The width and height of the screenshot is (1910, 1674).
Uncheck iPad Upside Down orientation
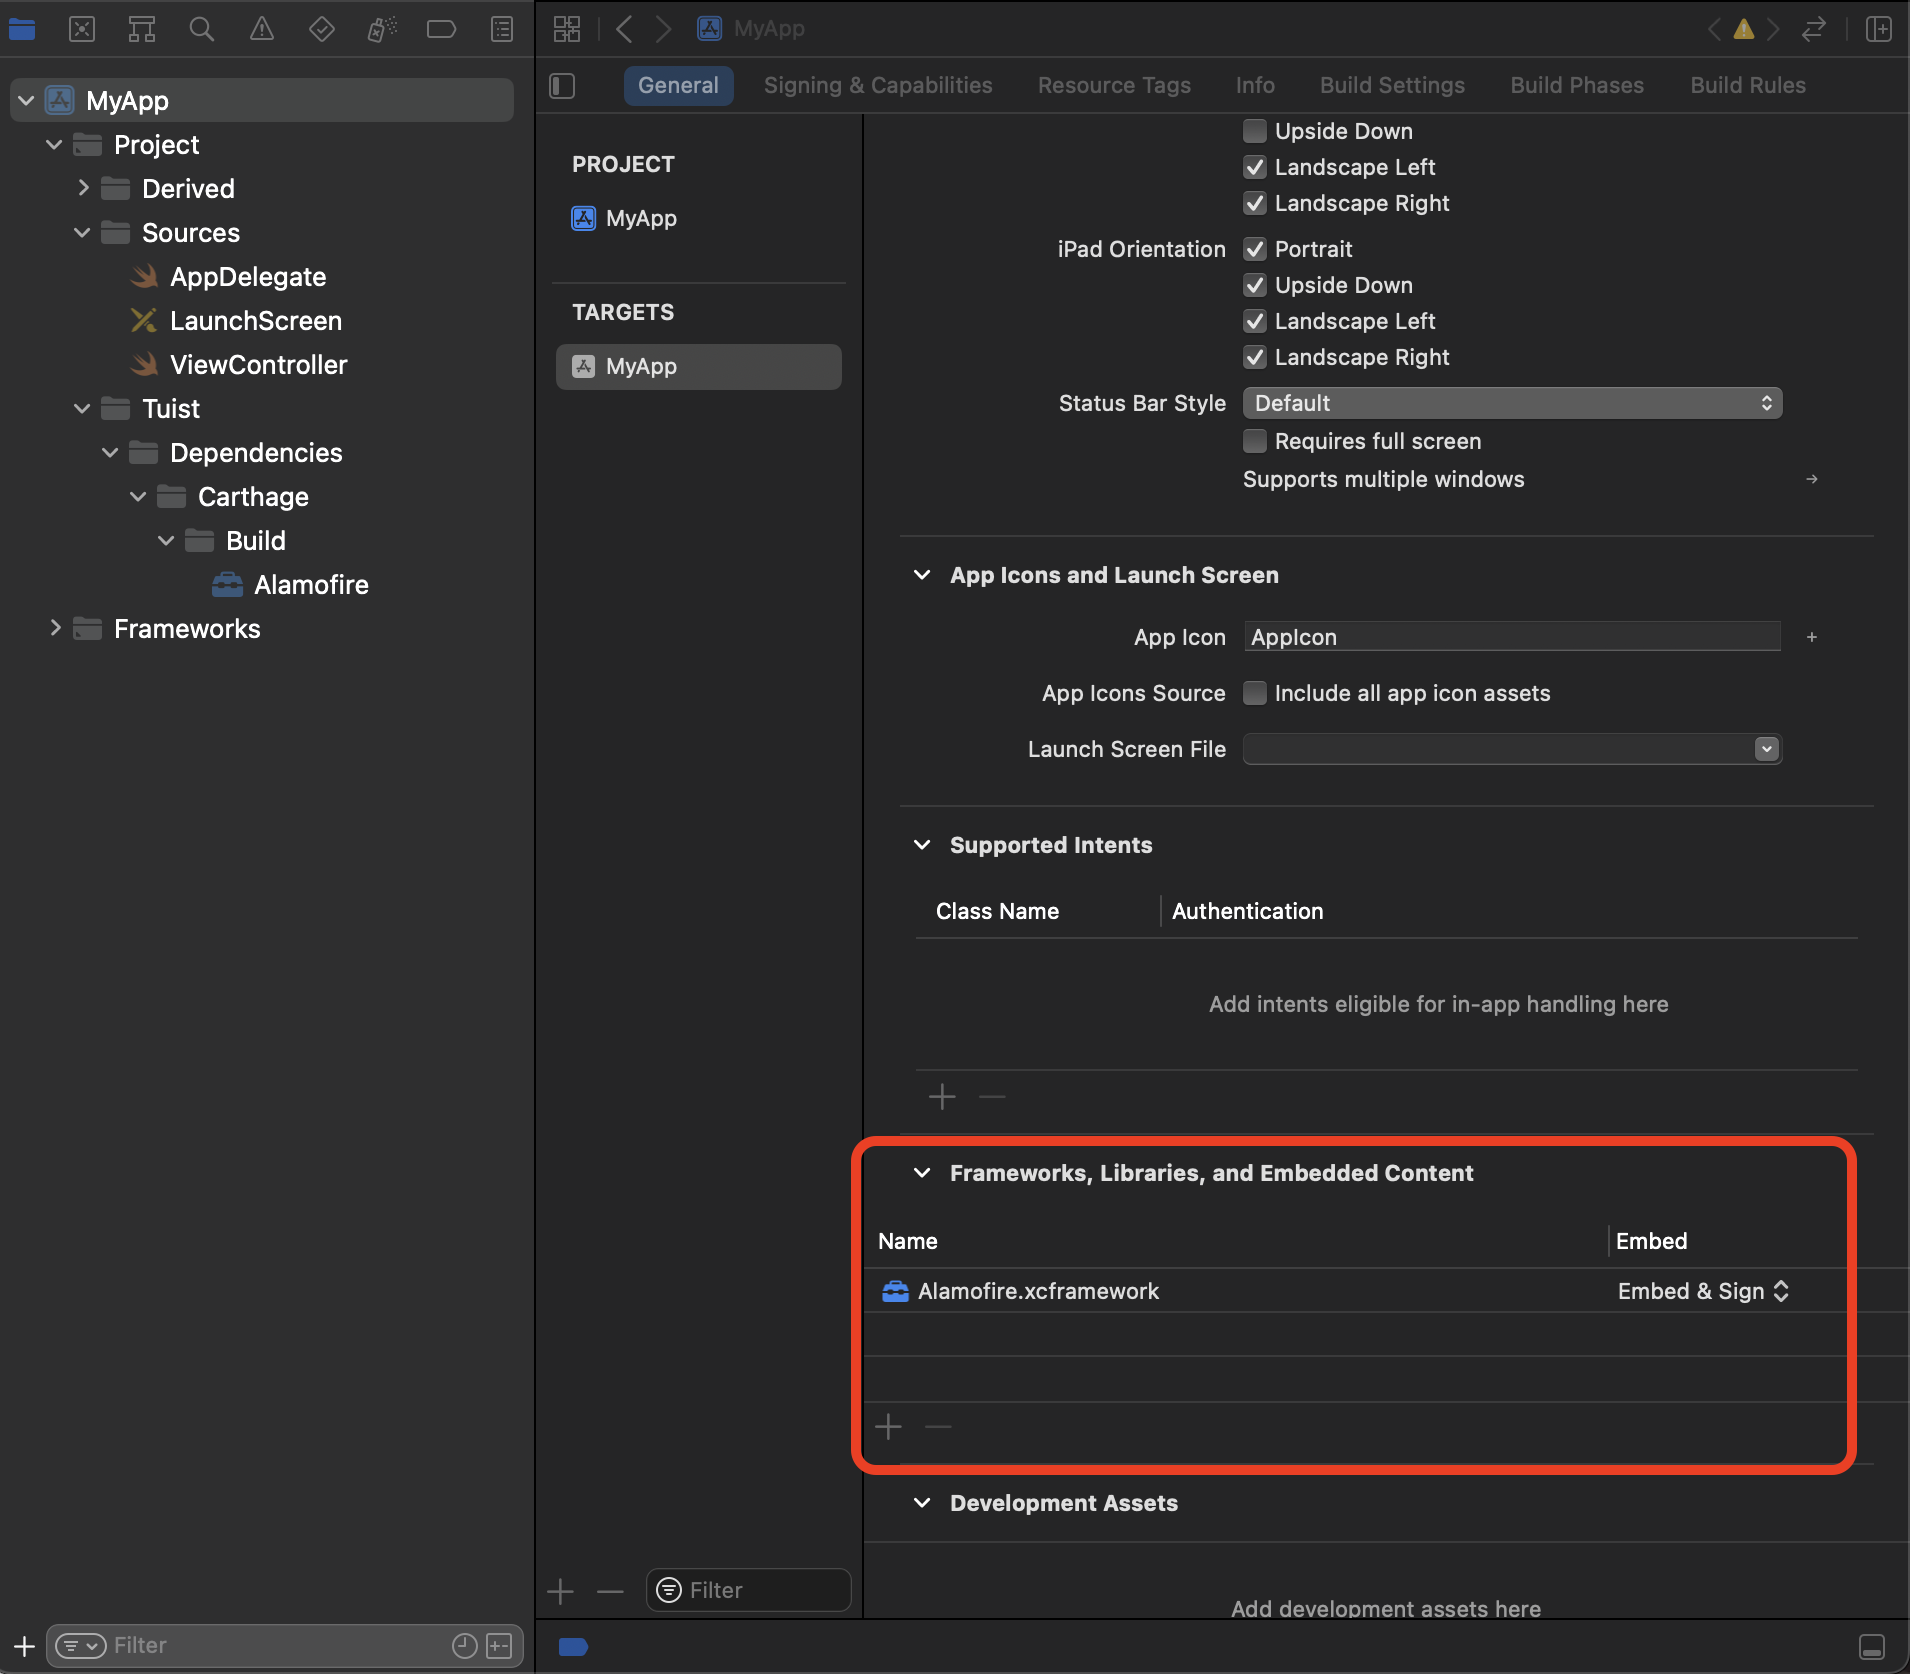(1255, 285)
